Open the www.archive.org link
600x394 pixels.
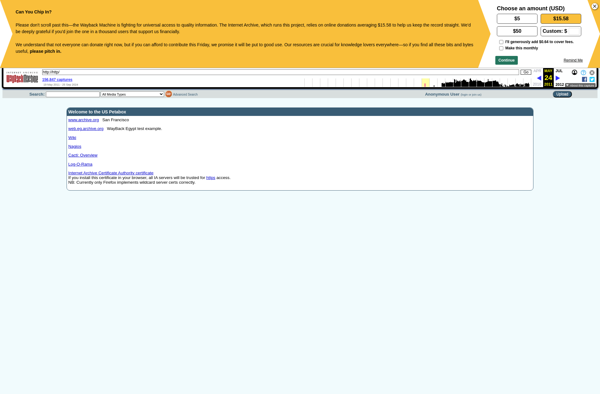83,120
